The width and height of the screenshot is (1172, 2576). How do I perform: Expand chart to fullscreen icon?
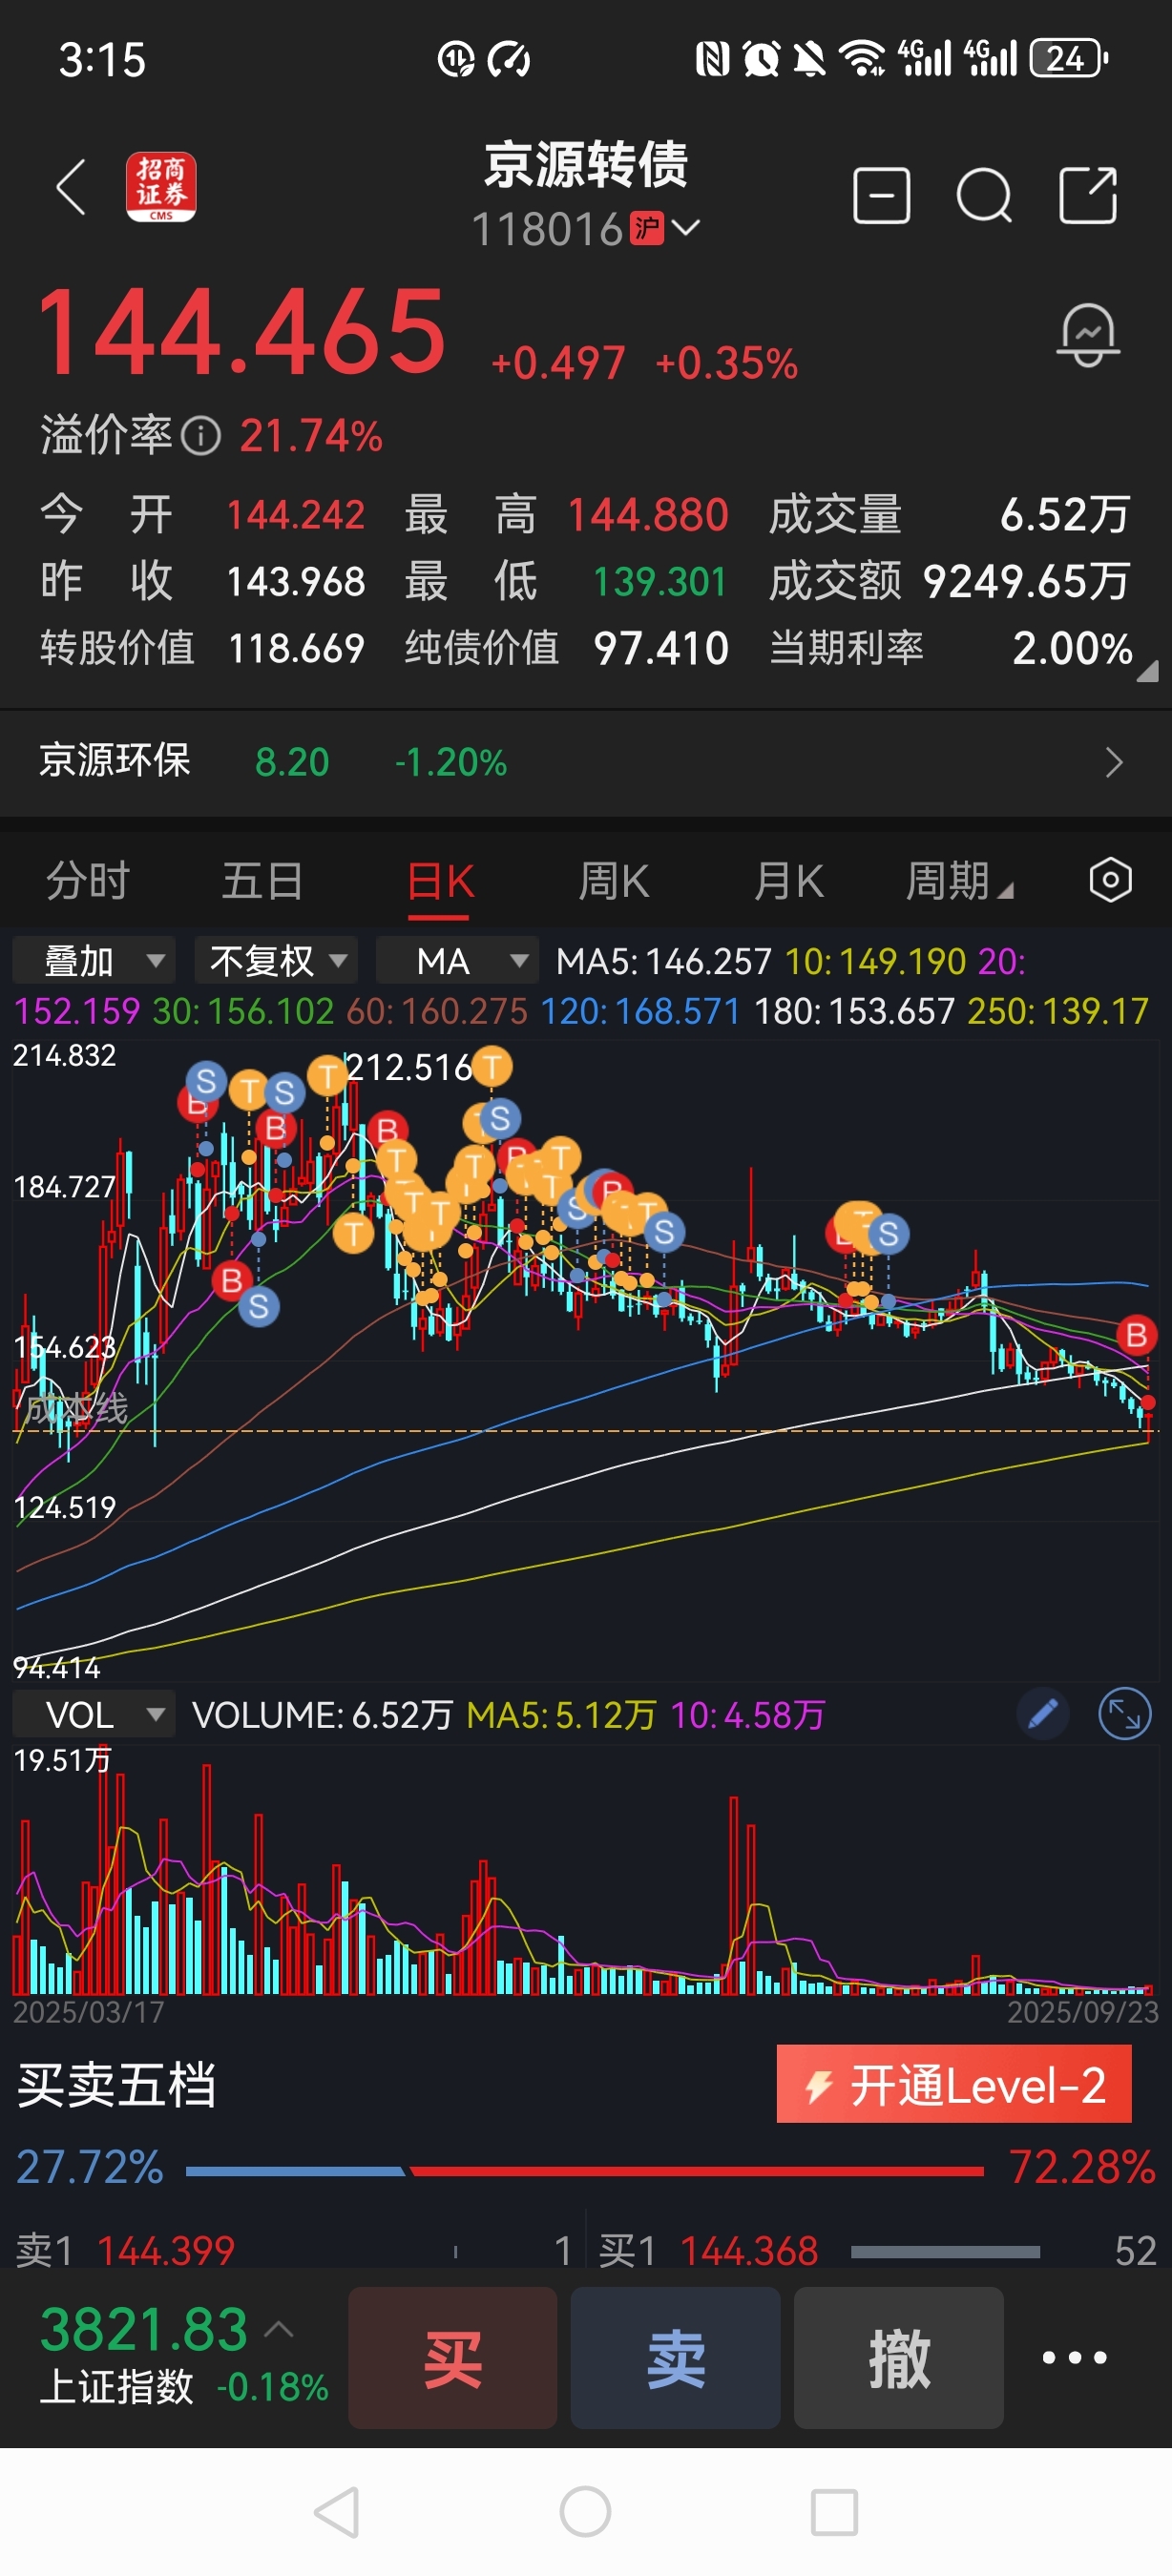pyautogui.click(x=1125, y=1715)
